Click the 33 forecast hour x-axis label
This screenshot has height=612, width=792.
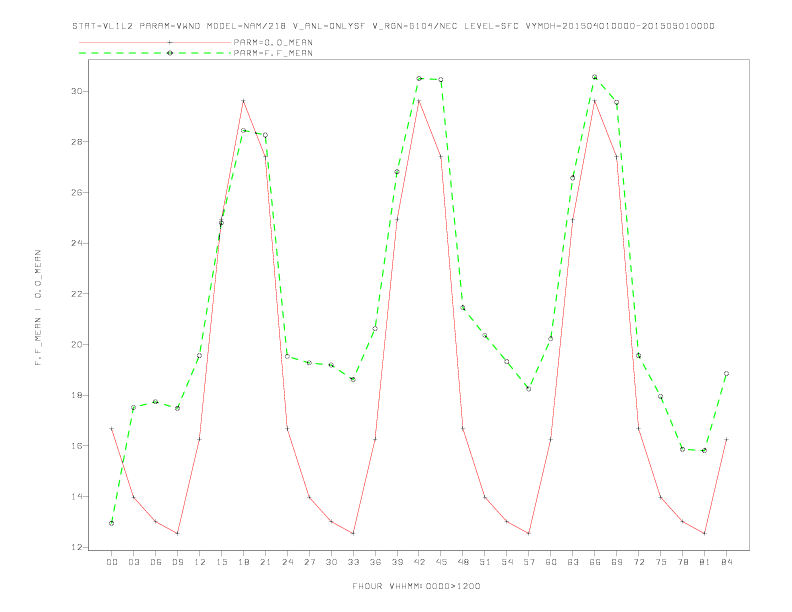click(x=353, y=562)
